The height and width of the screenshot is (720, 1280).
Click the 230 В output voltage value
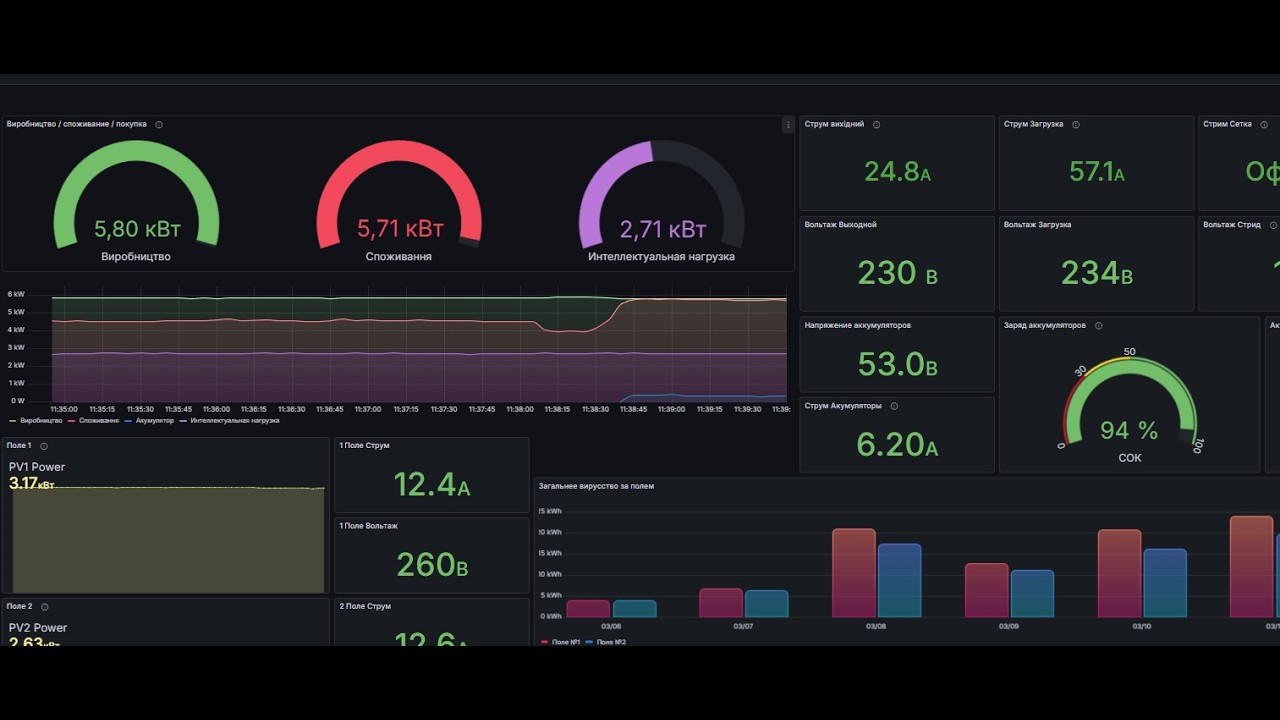click(x=897, y=273)
